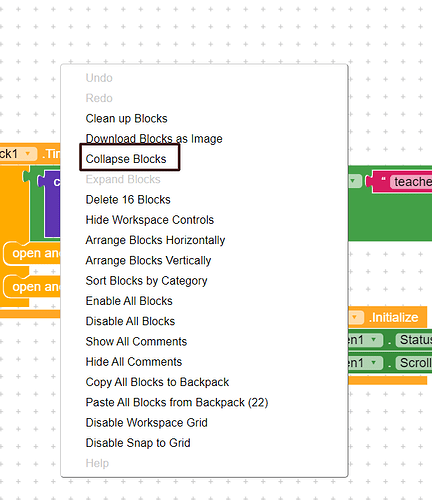
Task: Open the dropdown beside the Status property
Action: pyautogui.click(x=374, y=340)
